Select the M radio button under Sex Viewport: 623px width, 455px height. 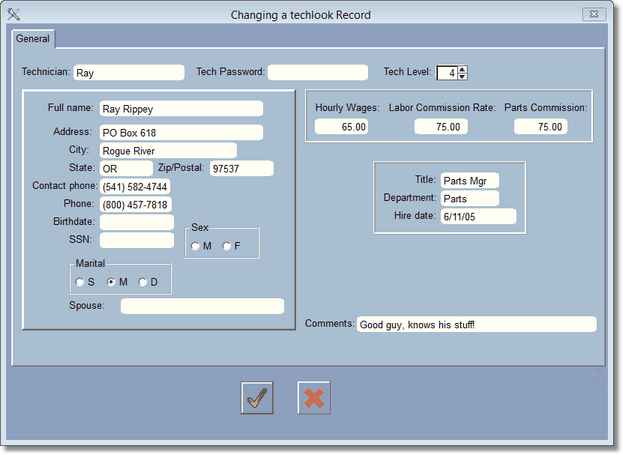[196, 246]
